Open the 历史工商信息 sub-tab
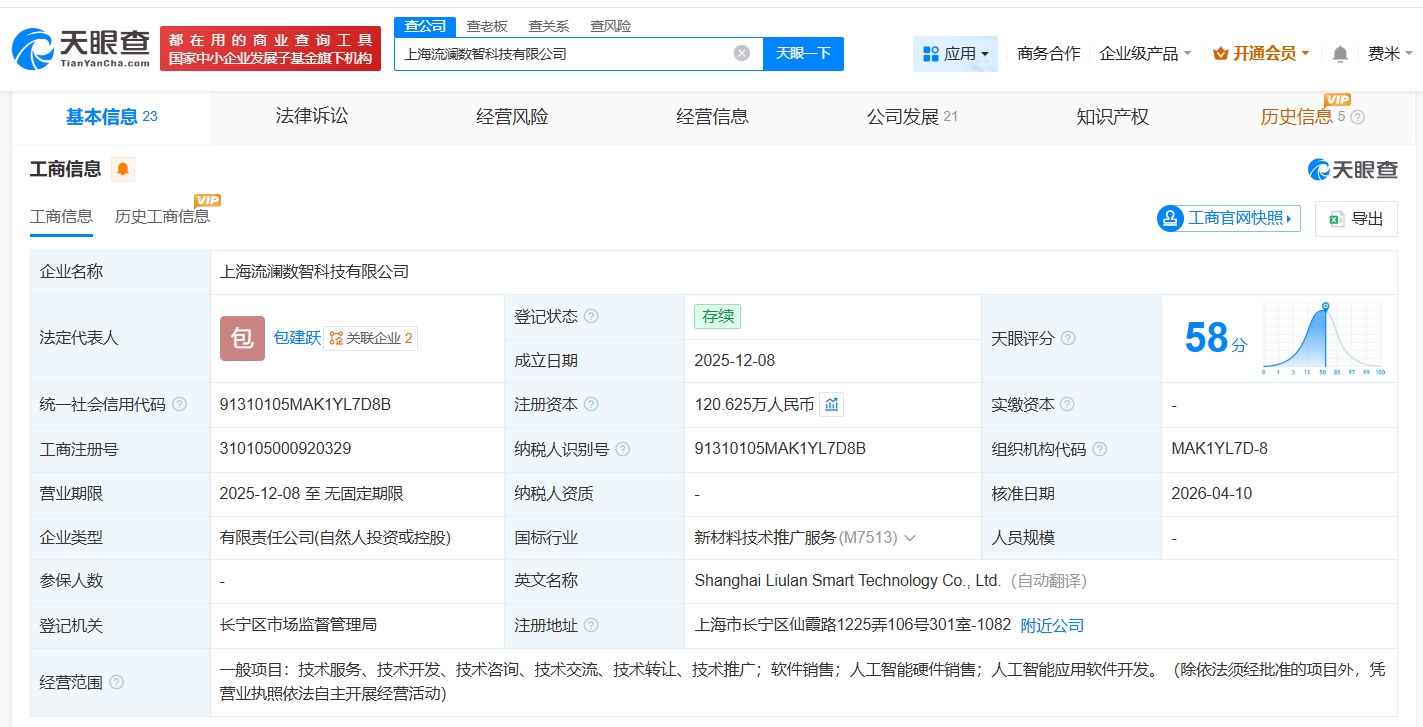The width and height of the screenshot is (1423, 727). tap(162, 216)
